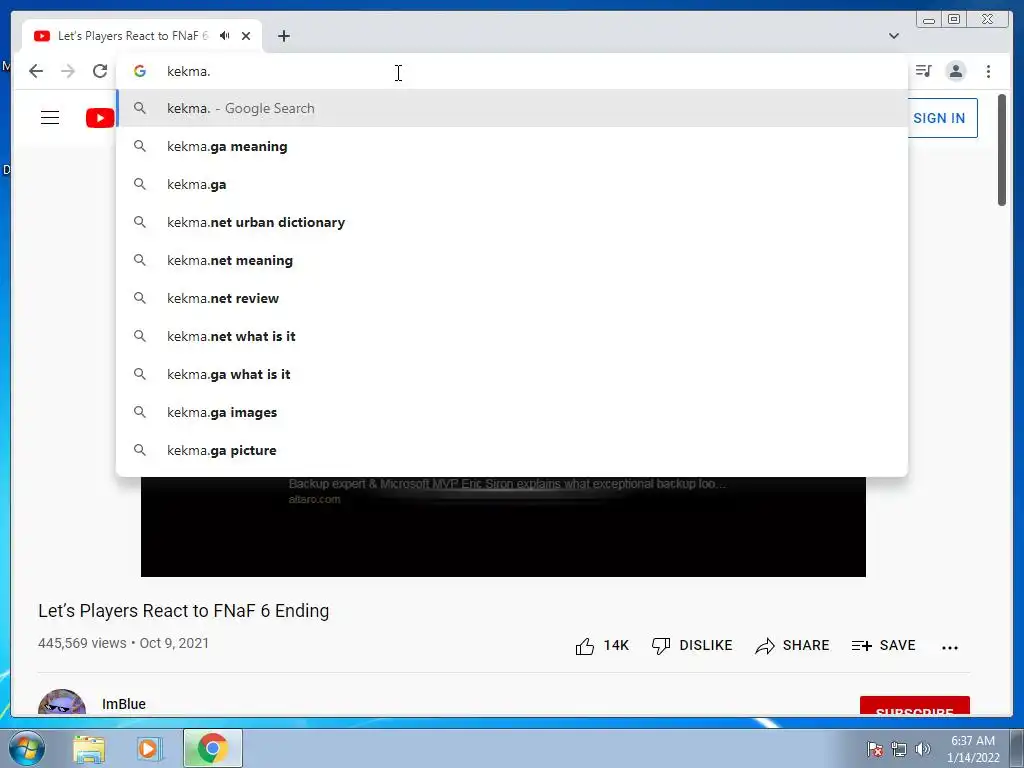Go back using the browser back arrow
1024x768 pixels.
pyautogui.click(x=36, y=71)
